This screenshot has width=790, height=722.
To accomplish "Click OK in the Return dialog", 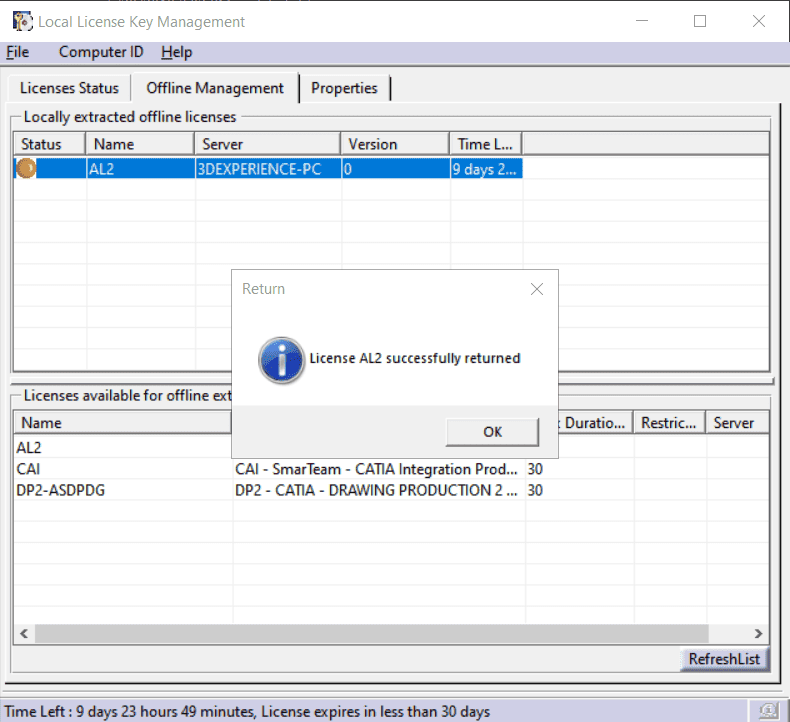I will pos(492,432).
